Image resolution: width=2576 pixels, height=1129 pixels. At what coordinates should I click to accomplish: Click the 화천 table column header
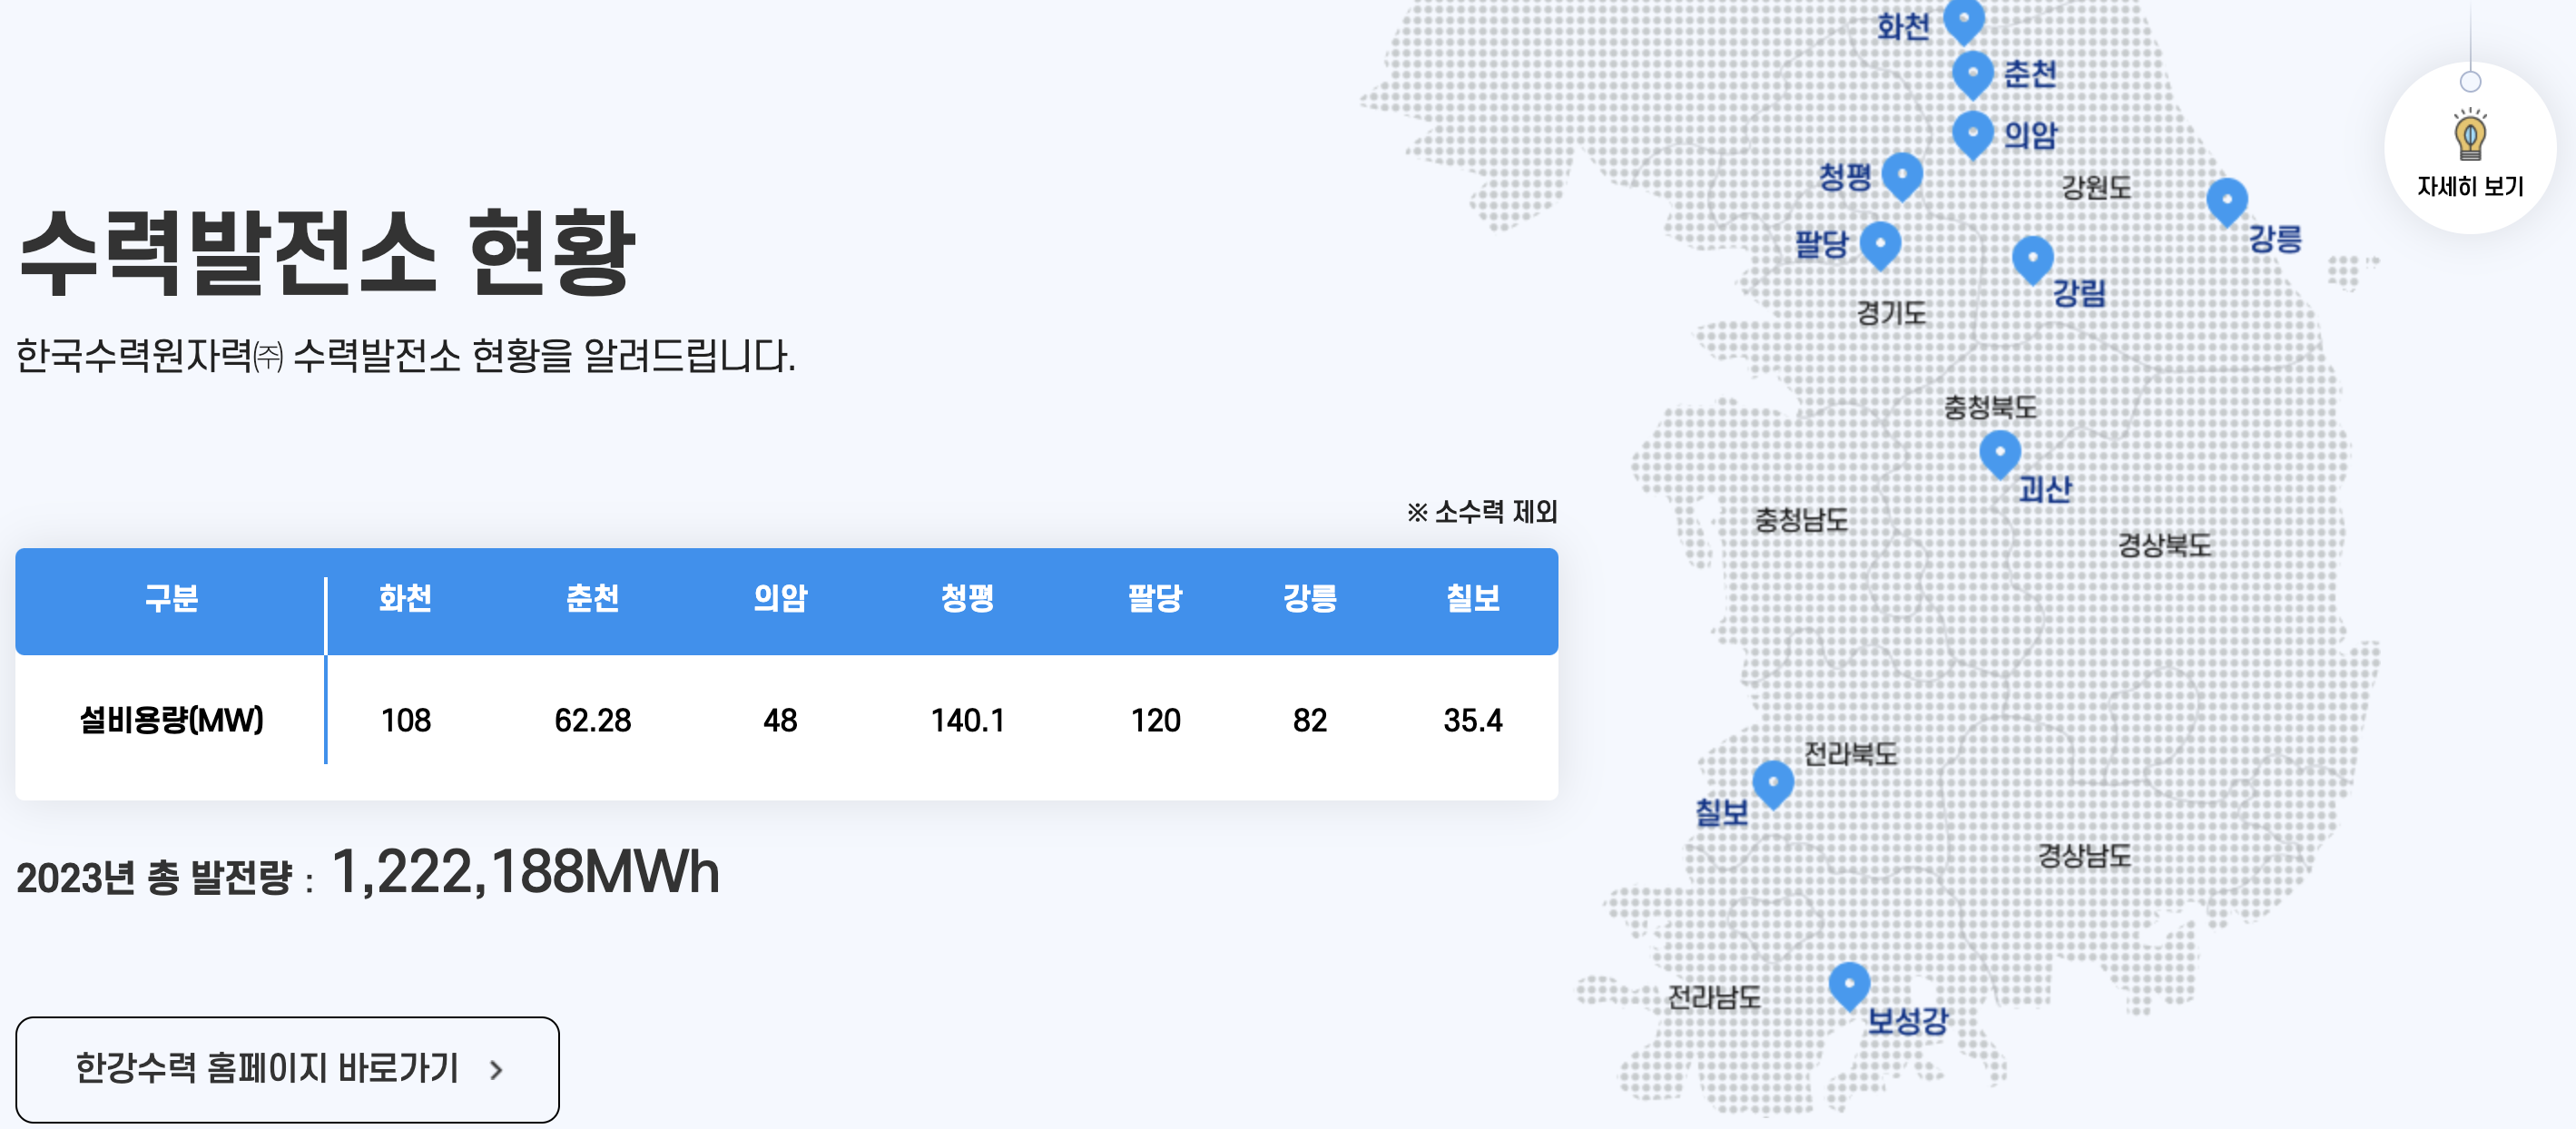pos(405,598)
